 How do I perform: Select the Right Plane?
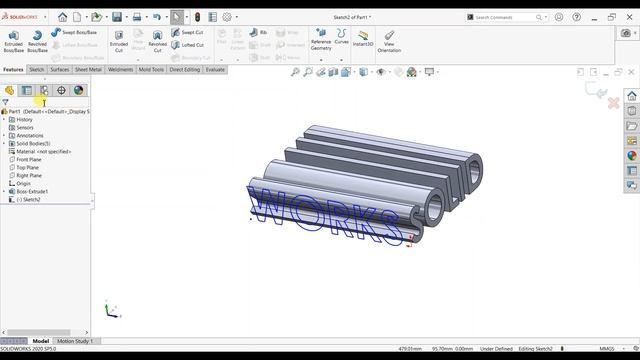point(25,176)
